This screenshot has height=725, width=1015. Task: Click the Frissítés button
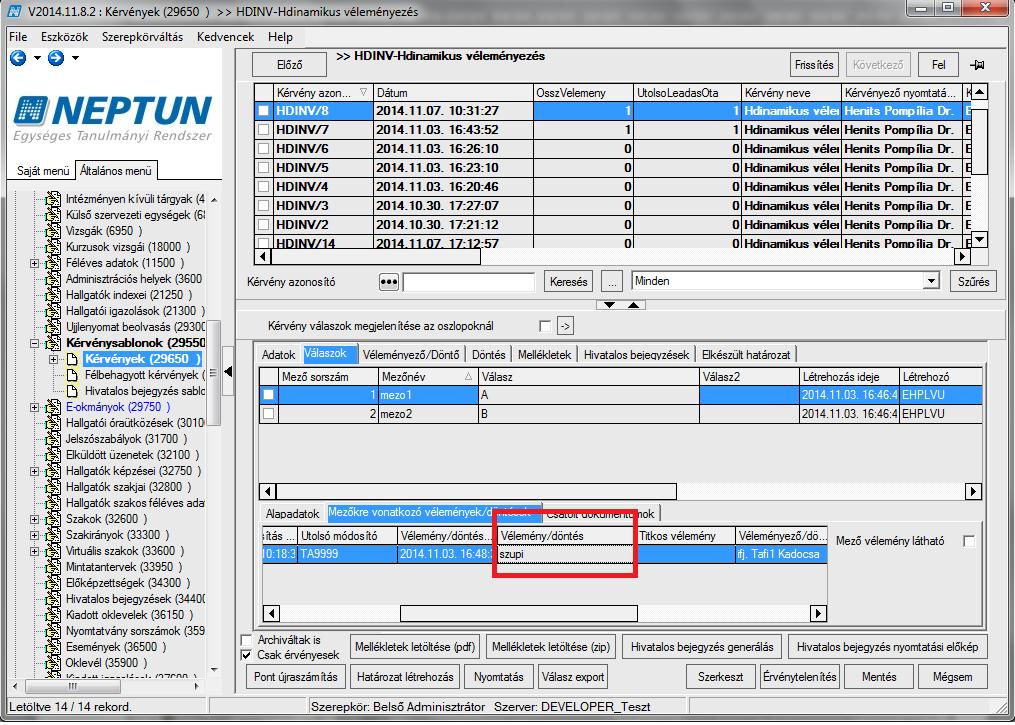[814, 65]
